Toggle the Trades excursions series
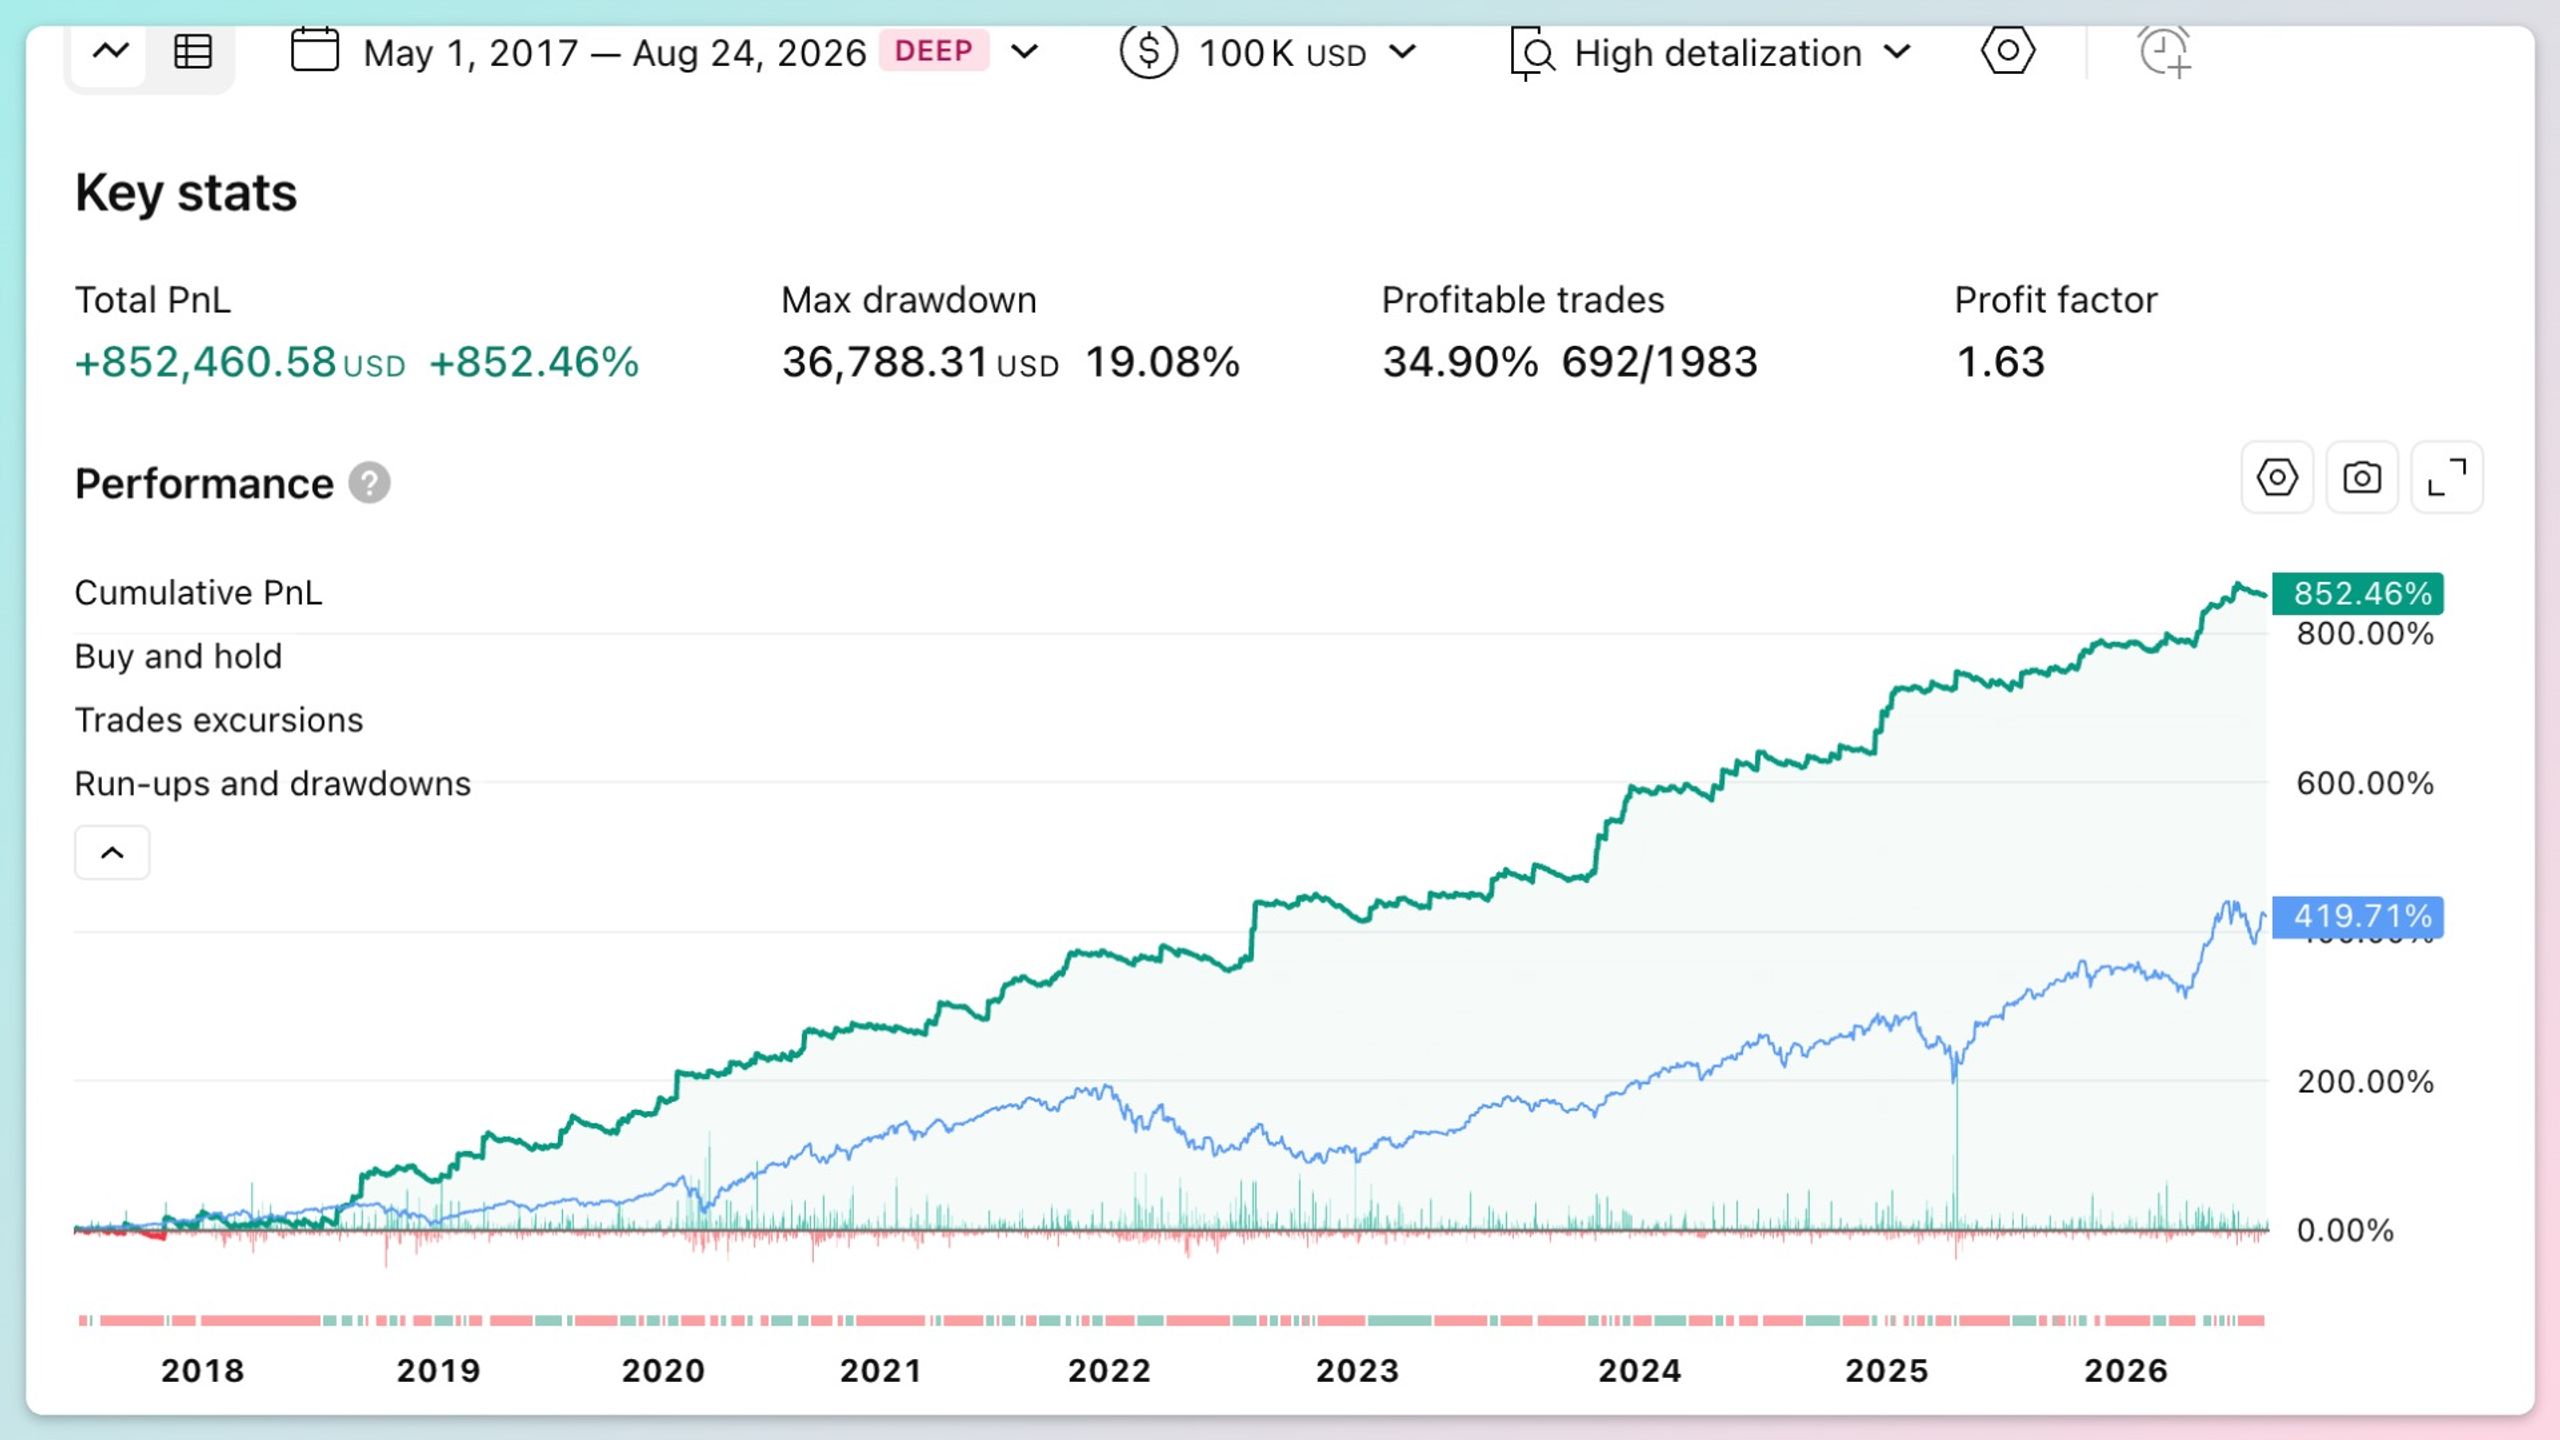 (219, 721)
